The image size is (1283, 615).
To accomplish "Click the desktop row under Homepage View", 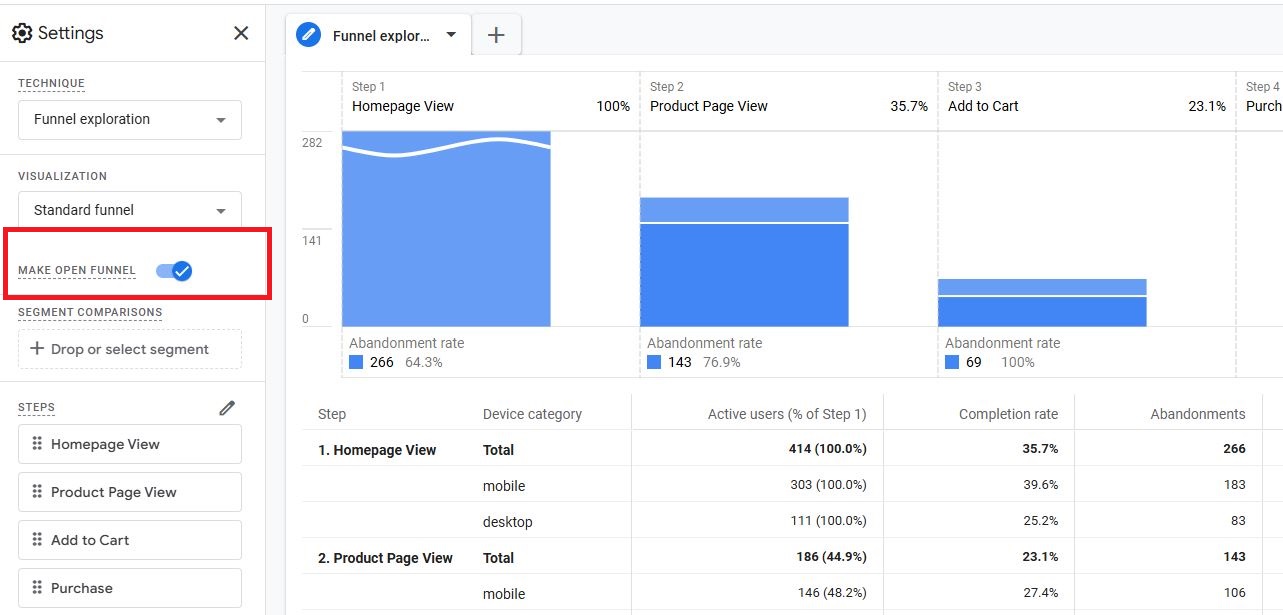I will (508, 522).
